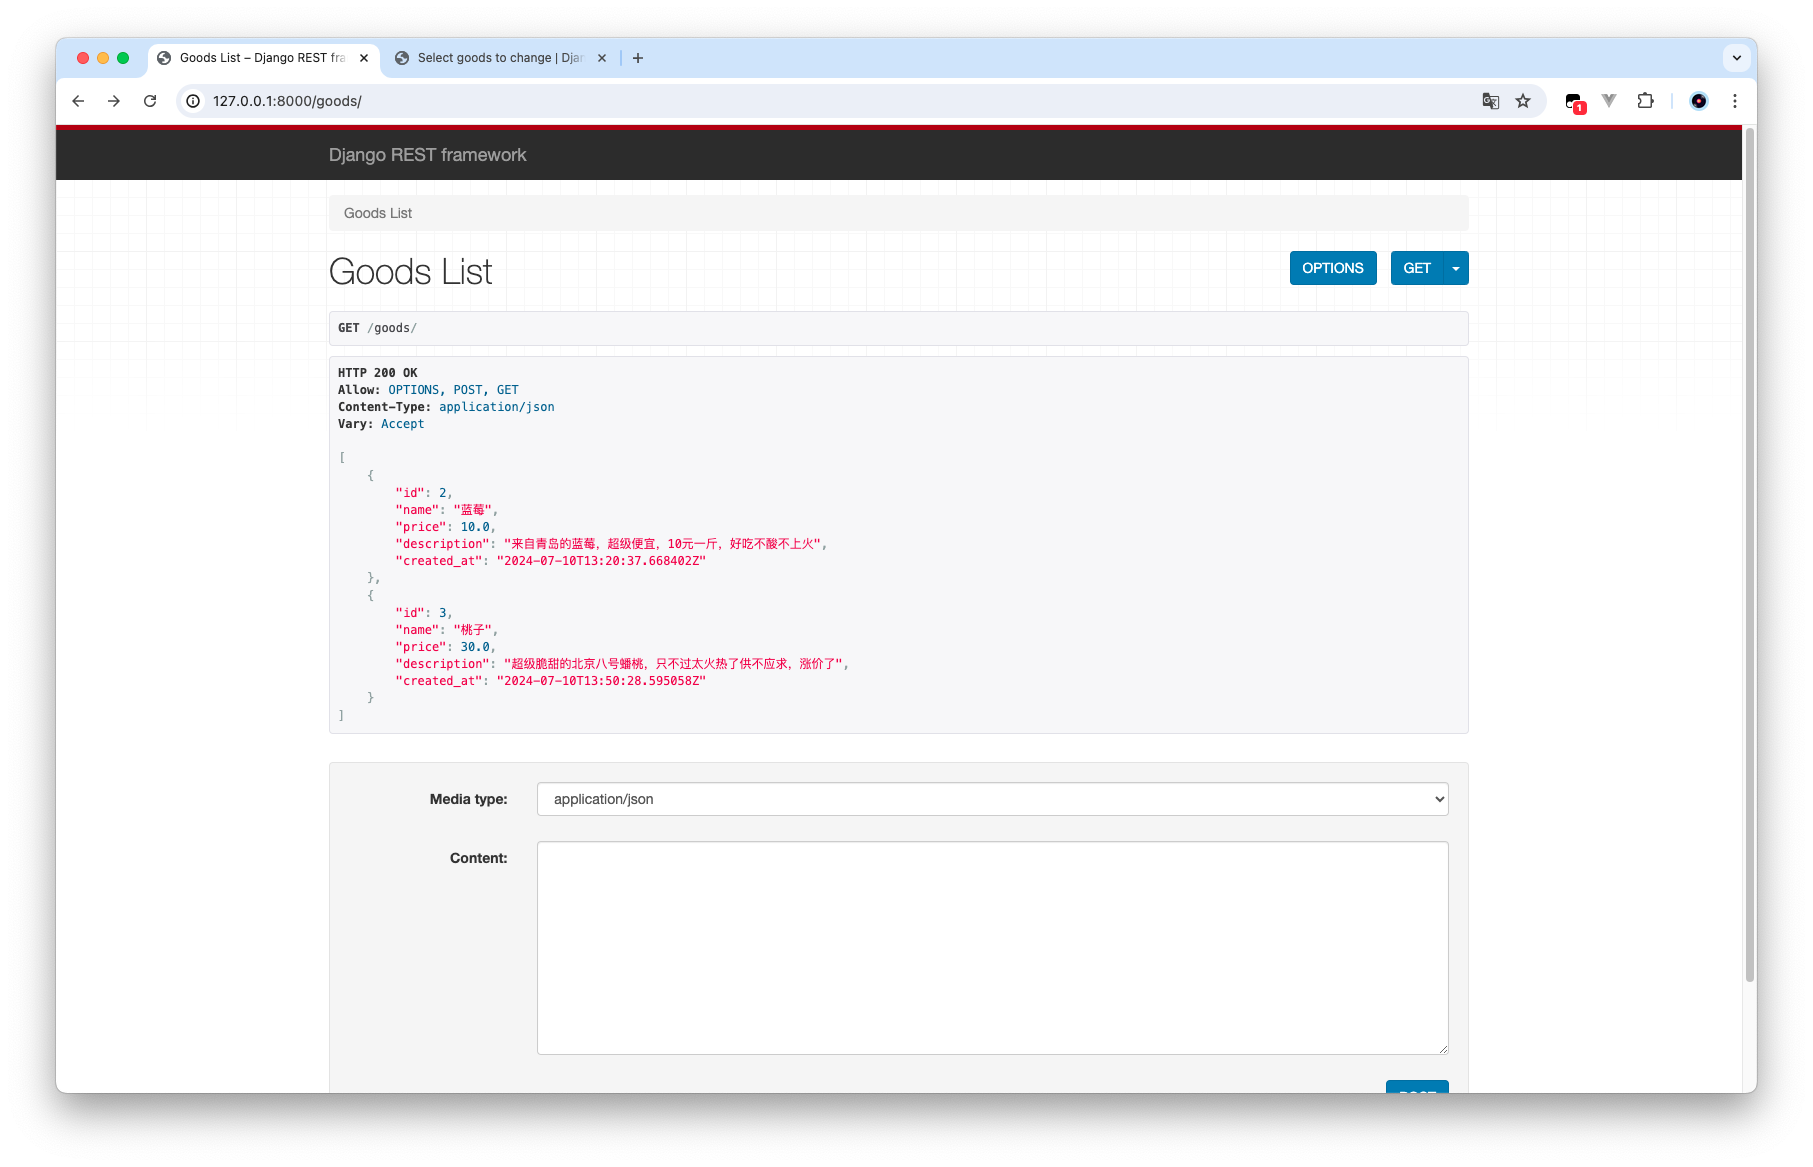Click created_at value ending 595058Z
Screen dimensions: 1813x1167
tap(602, 681)
